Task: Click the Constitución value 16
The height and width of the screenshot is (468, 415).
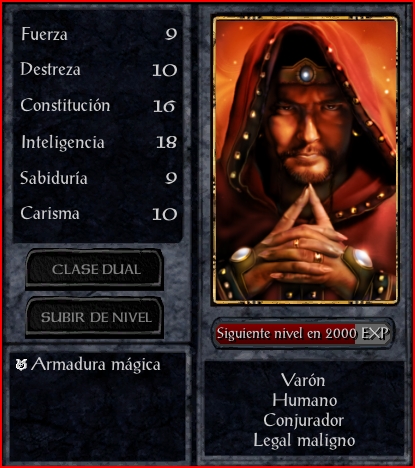Action: pyautogui.click(x=164, y=106)
